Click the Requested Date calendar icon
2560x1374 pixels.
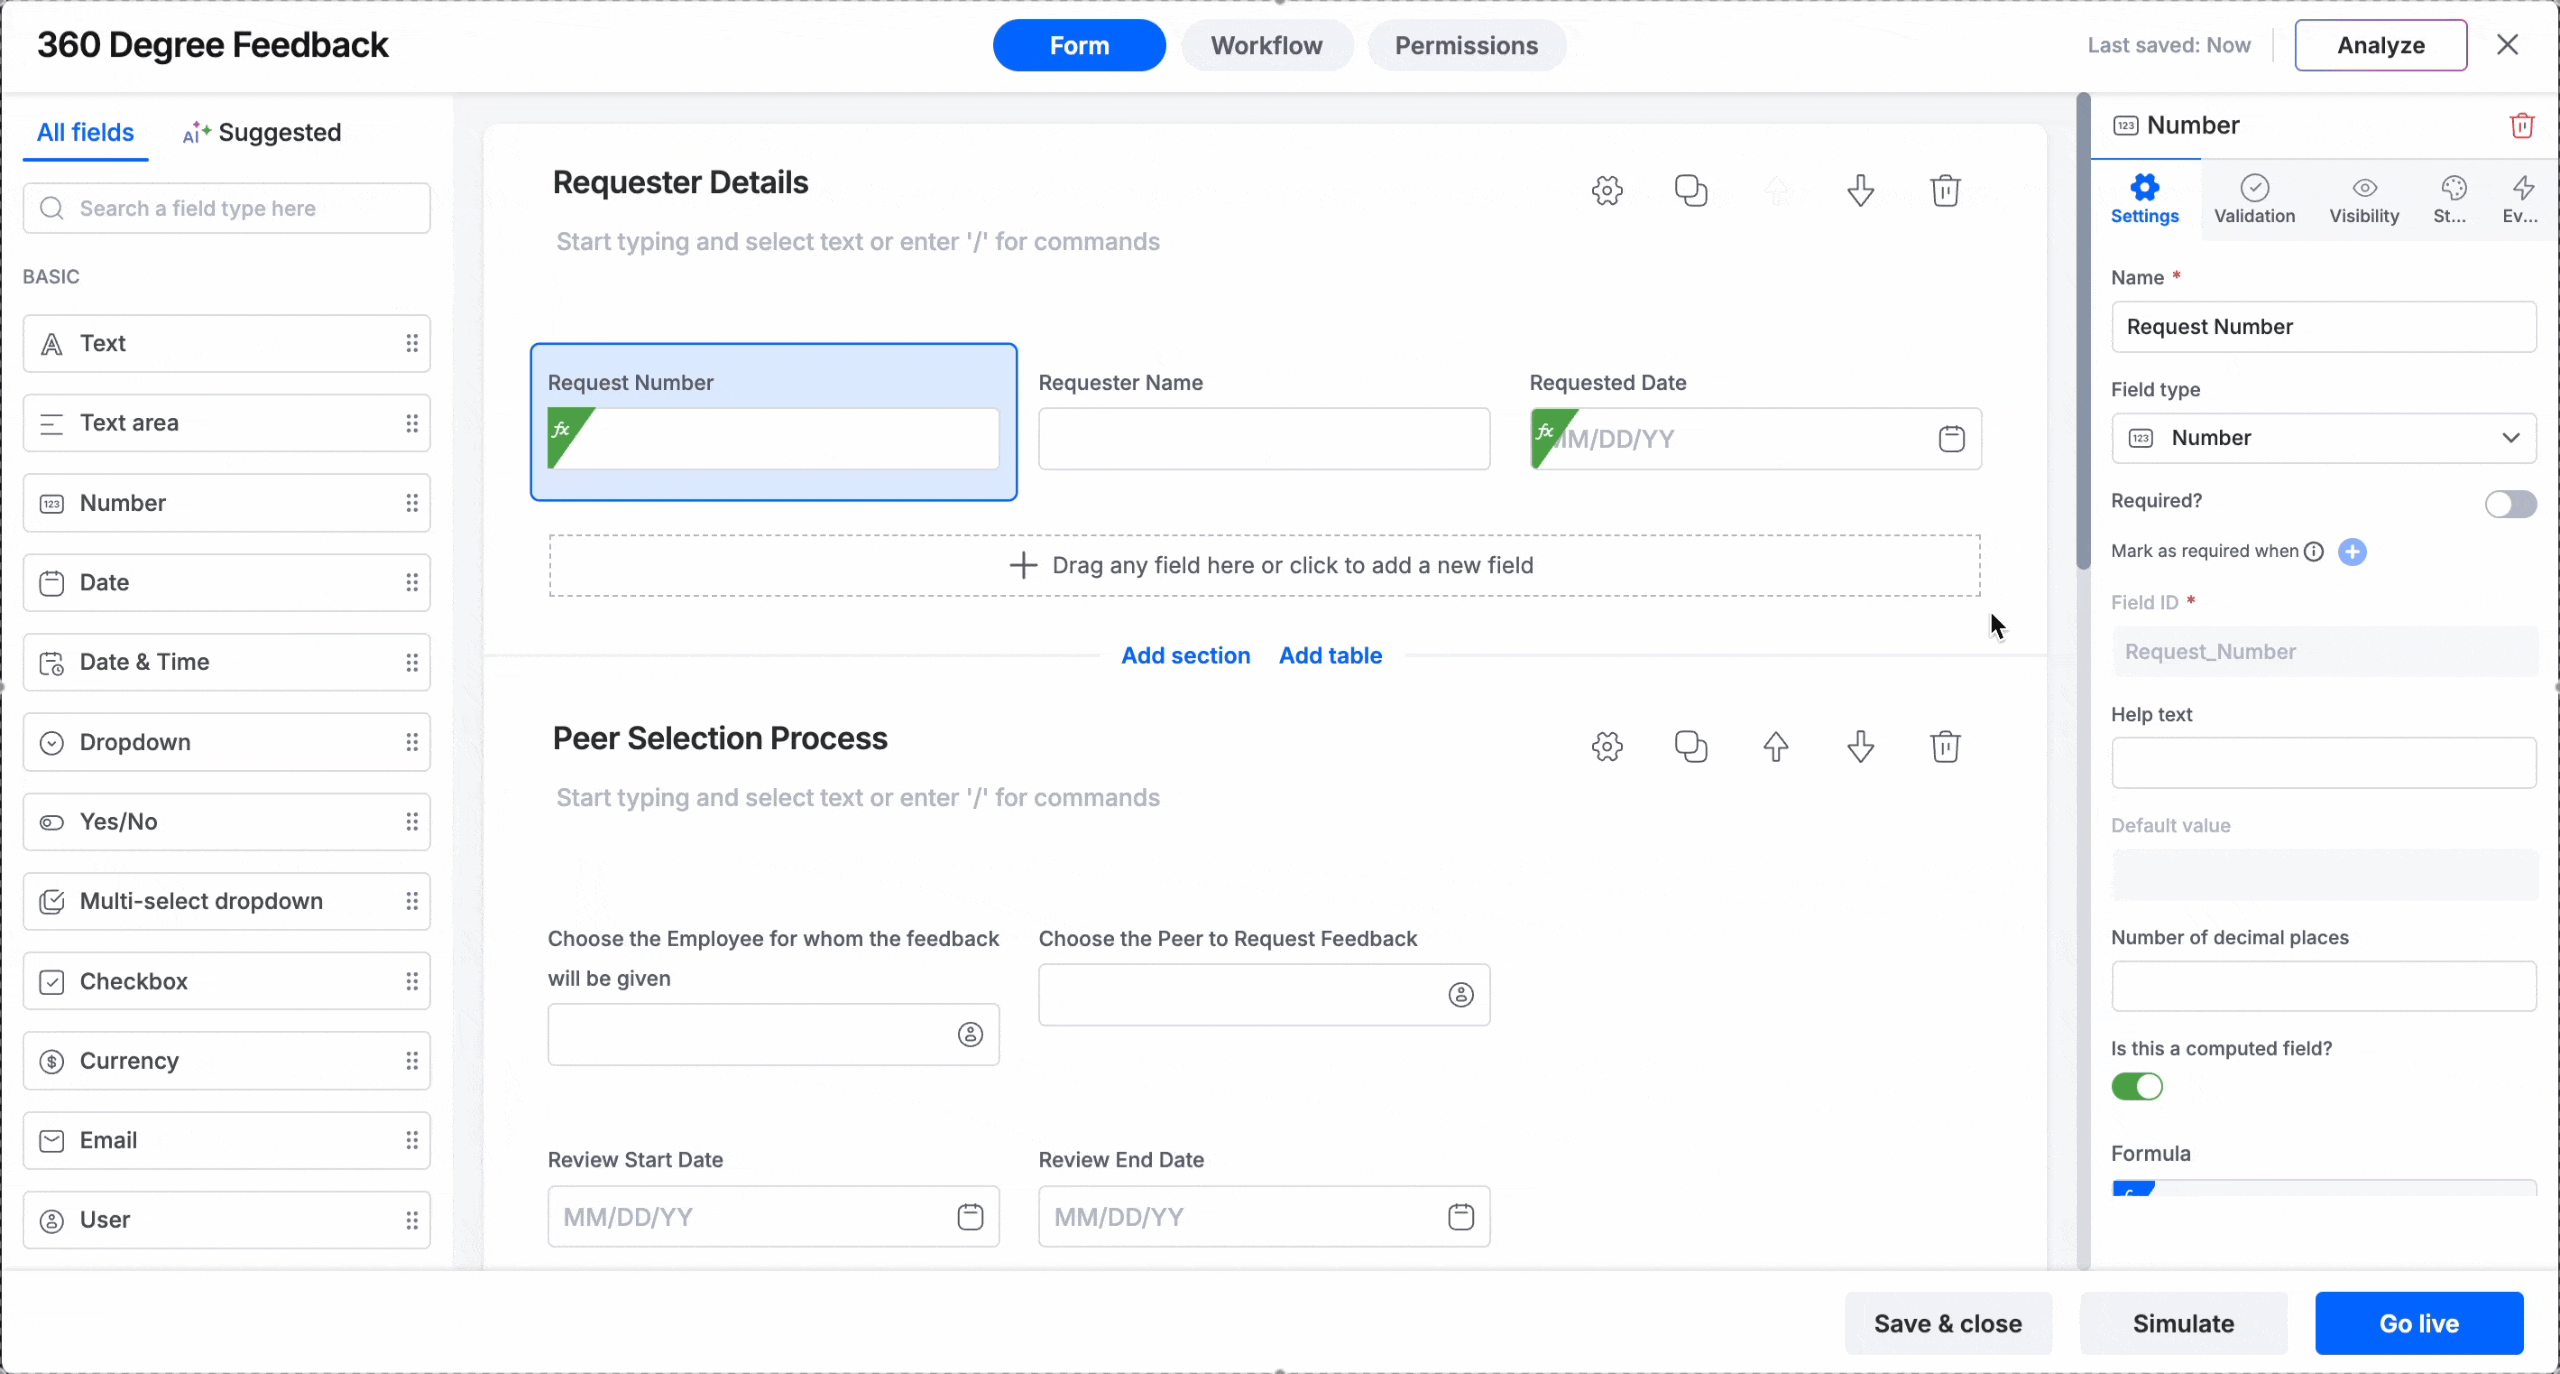click(1951, 439)
